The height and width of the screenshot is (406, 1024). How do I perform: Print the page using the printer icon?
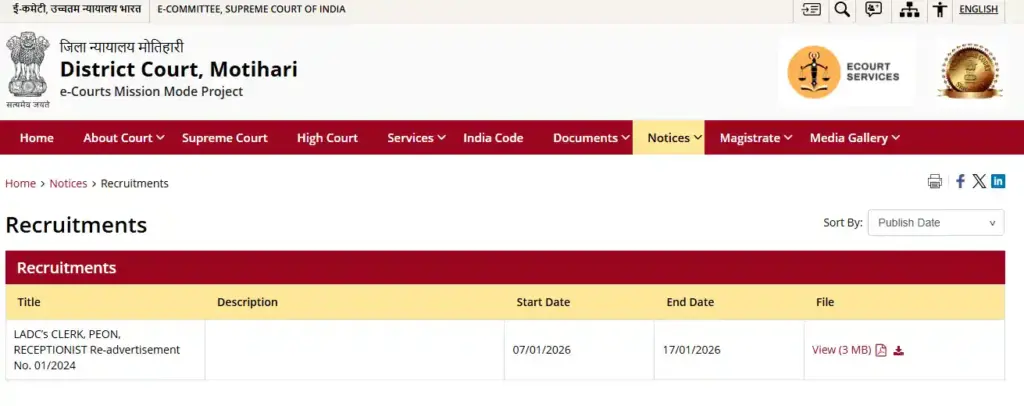(935, 181)
